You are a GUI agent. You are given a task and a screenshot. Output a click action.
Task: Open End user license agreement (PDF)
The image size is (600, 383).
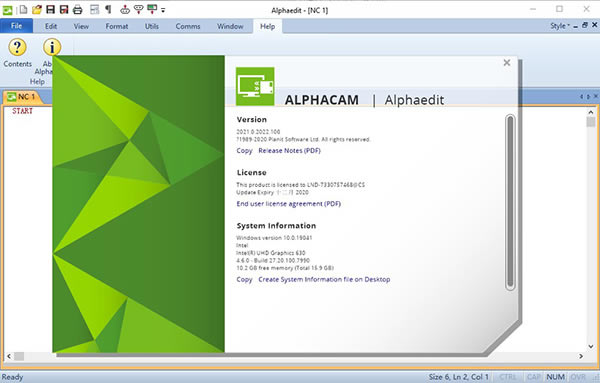pyautogui.click(x=289, y=204)
